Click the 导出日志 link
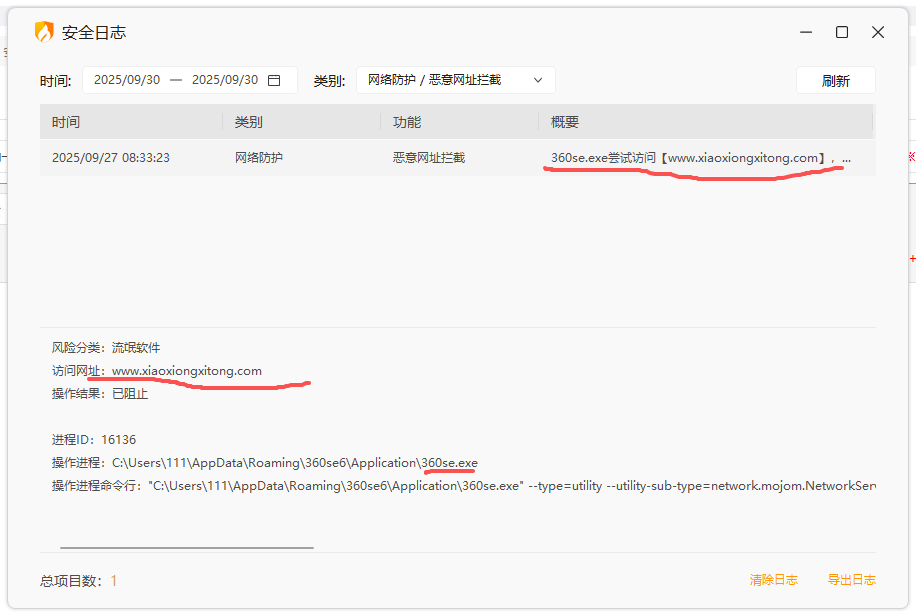916x616 pixels. 851,580
